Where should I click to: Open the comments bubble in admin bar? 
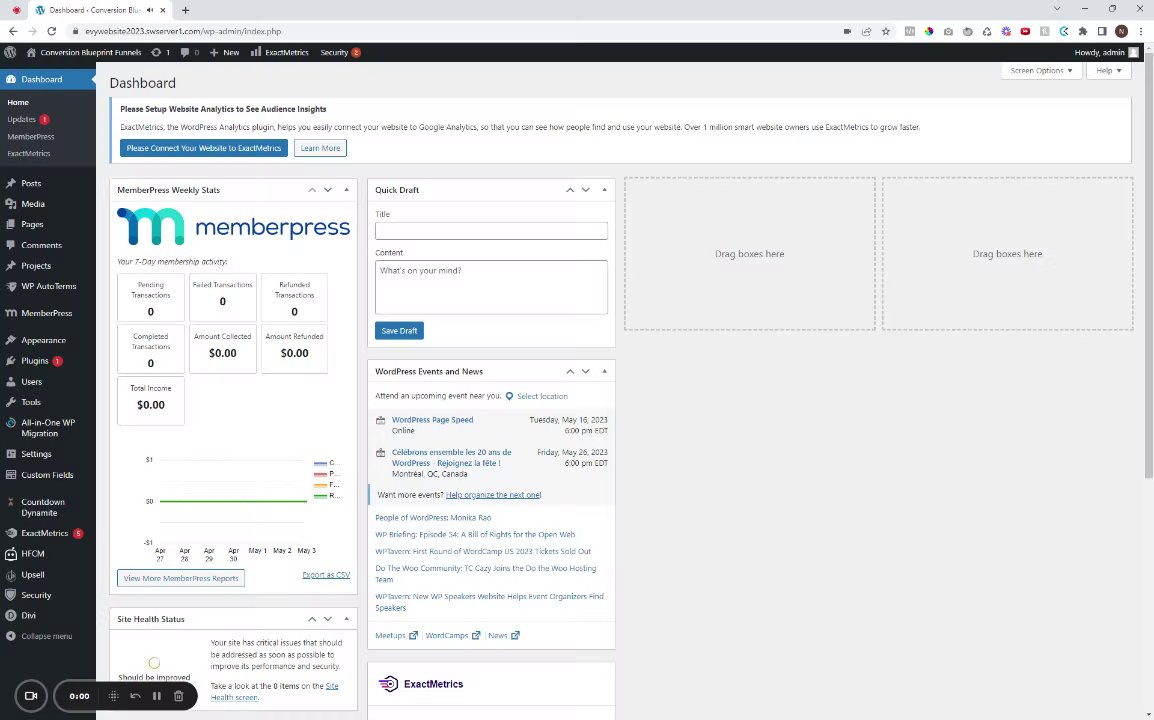pos(190,52)
